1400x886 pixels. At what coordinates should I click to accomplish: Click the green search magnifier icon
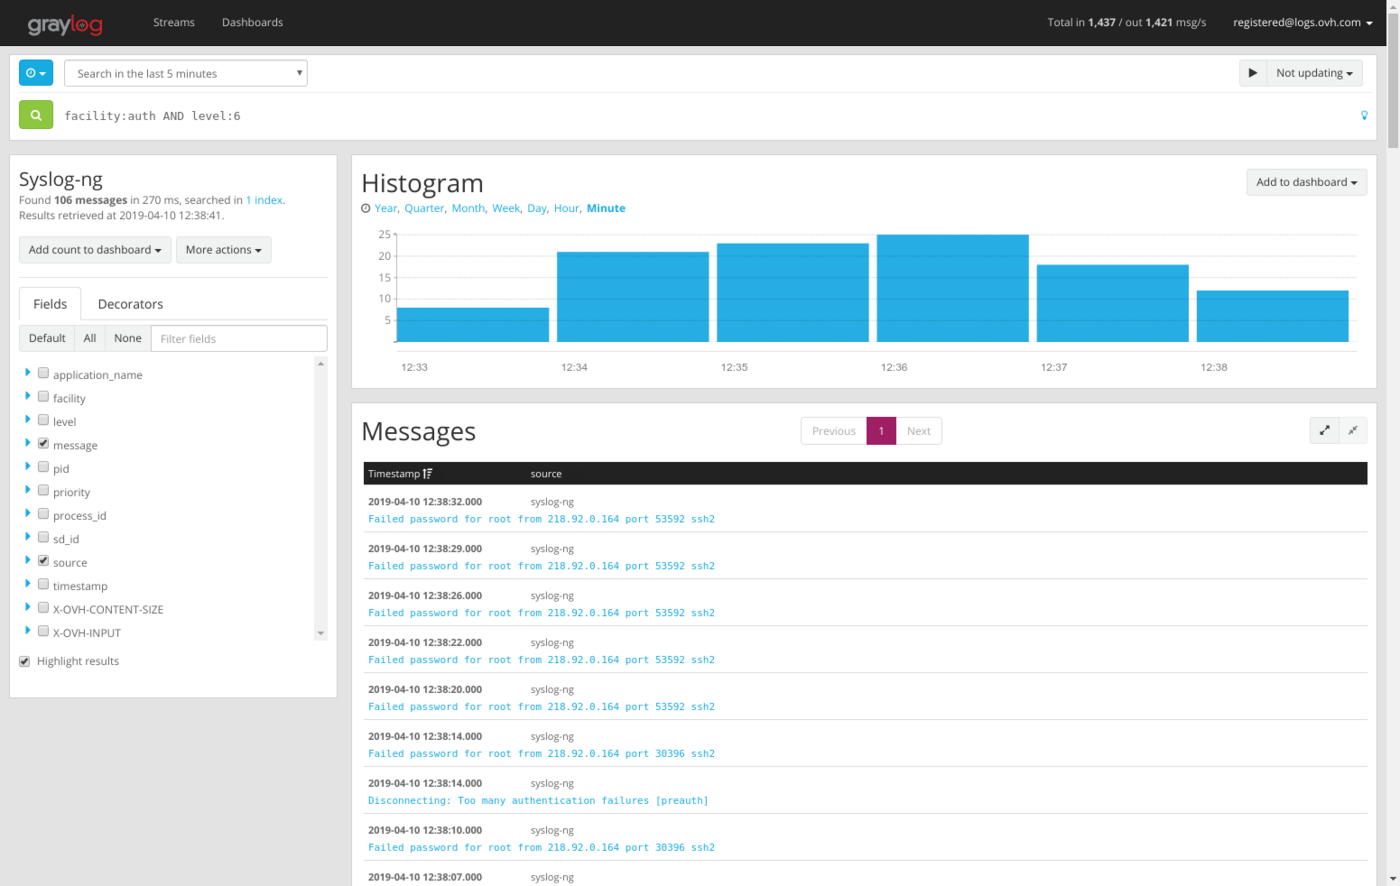[36, 114]
